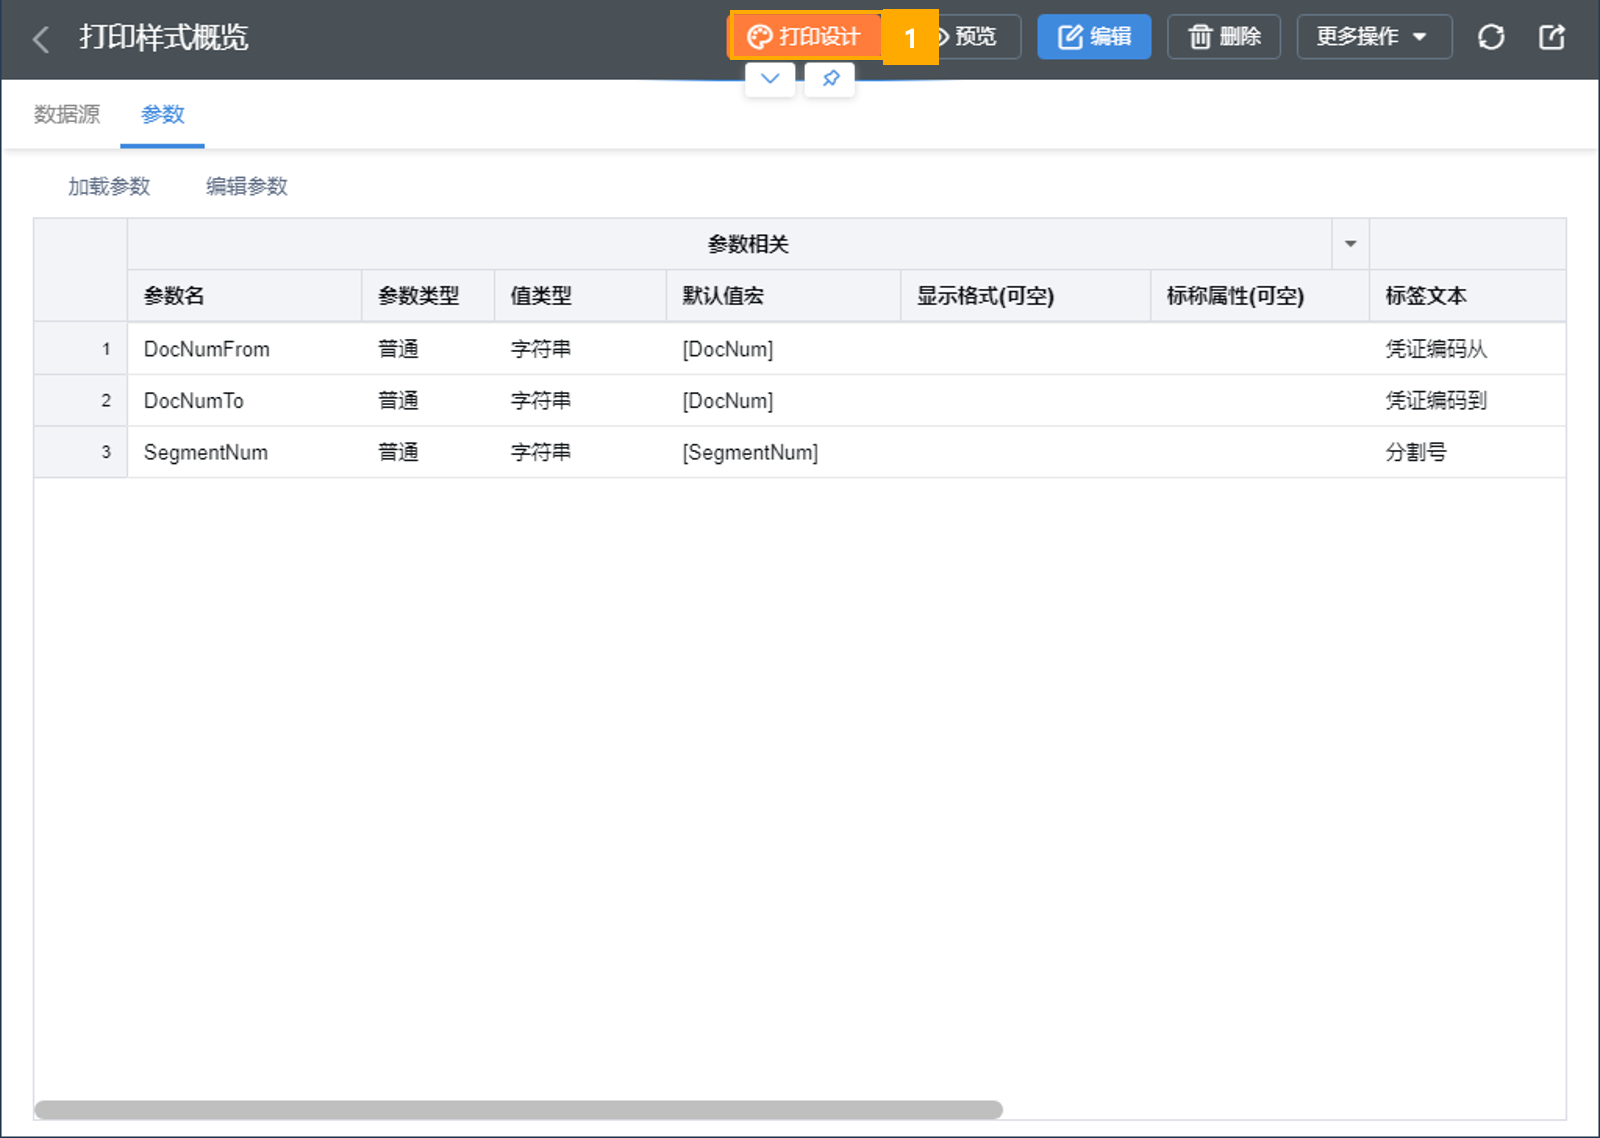The width and height of the screenshot is (1600, 1138).
Task: Click the 默认值宏 column header
Action: (784, 296)
